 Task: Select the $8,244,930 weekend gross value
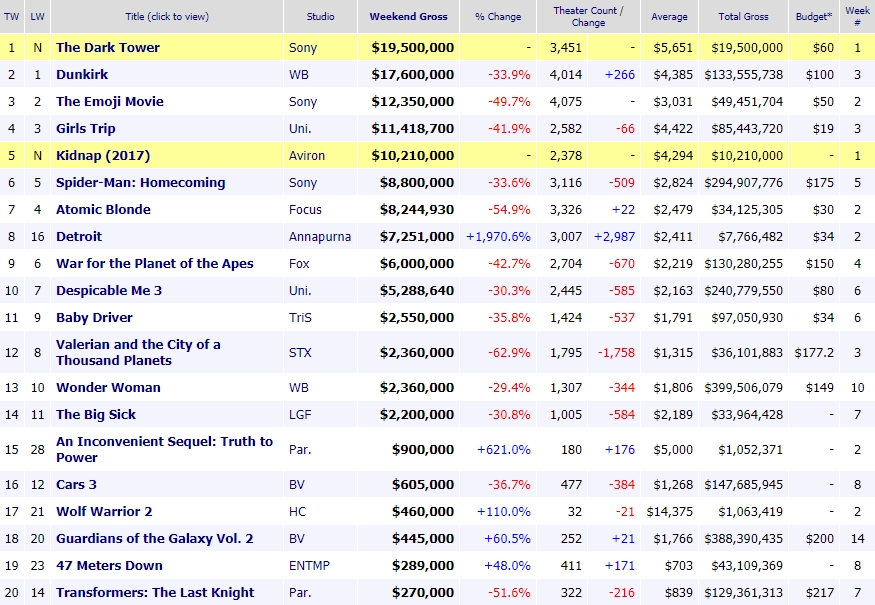pyautogui.click(x=417, y=209)
